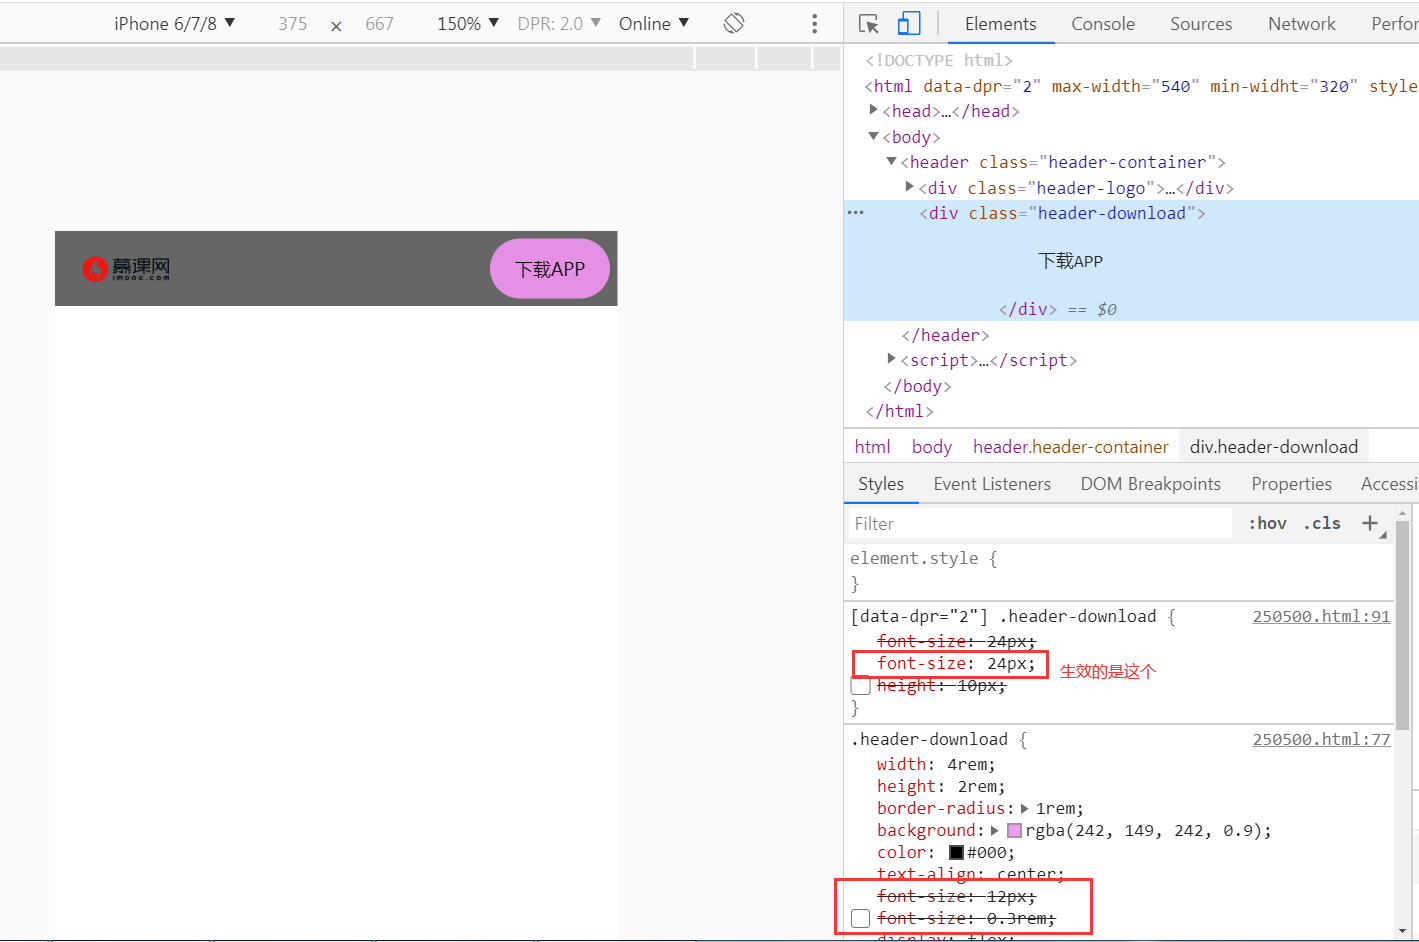
Task: Click the imooc logo in the page header
Action: [x=127, y=268]
